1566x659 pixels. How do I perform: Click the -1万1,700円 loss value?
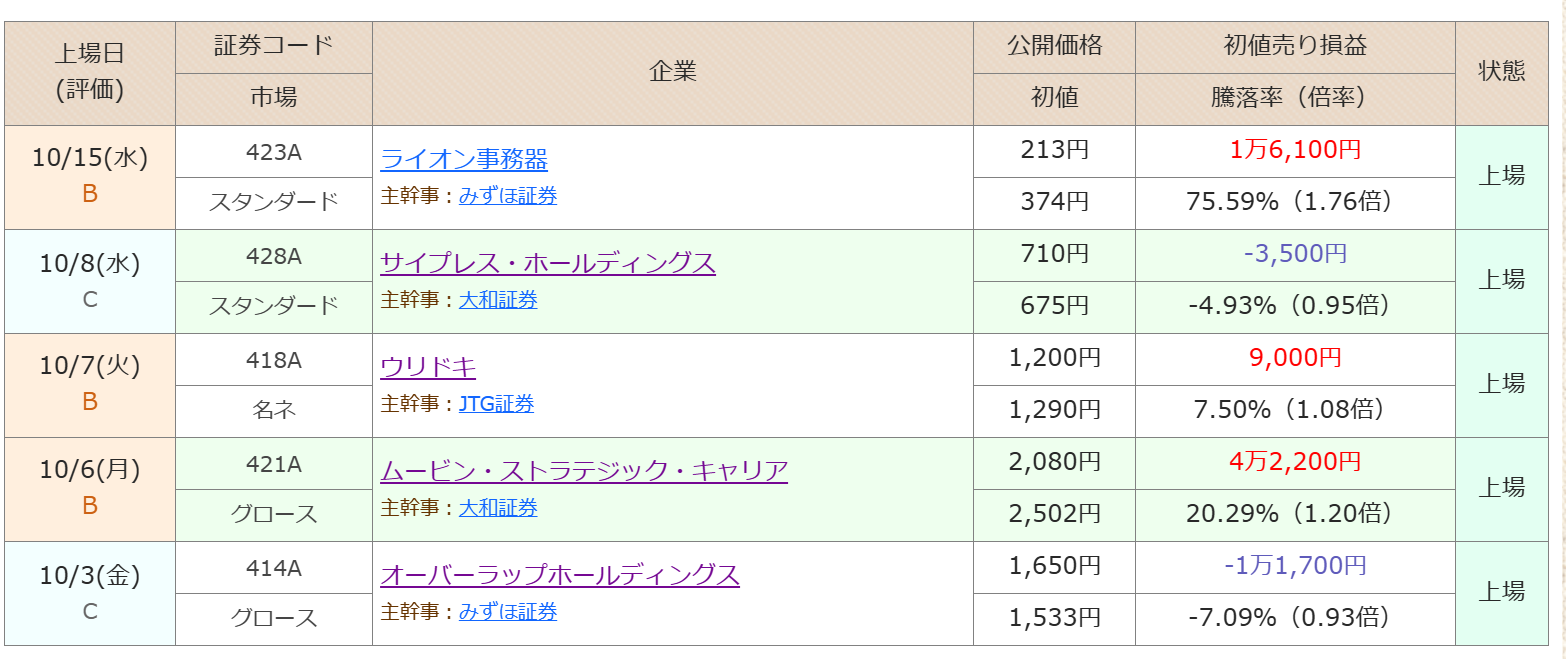(x=1295, y=567)
